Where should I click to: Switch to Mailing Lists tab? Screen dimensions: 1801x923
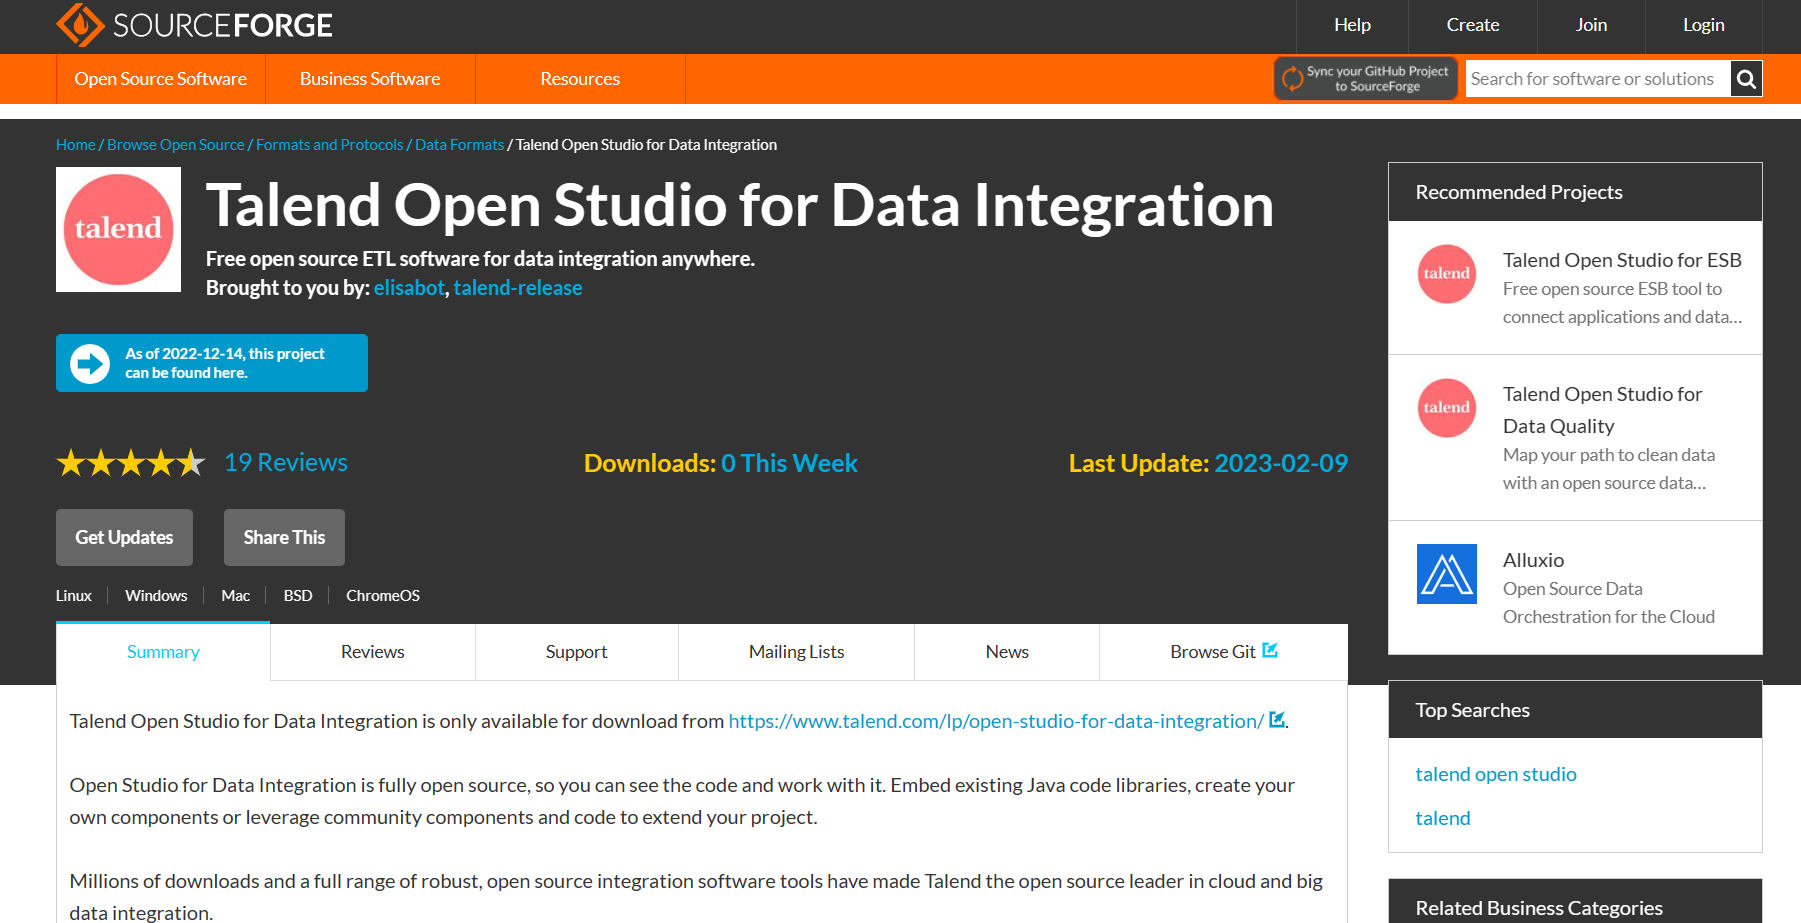[796, 652]
